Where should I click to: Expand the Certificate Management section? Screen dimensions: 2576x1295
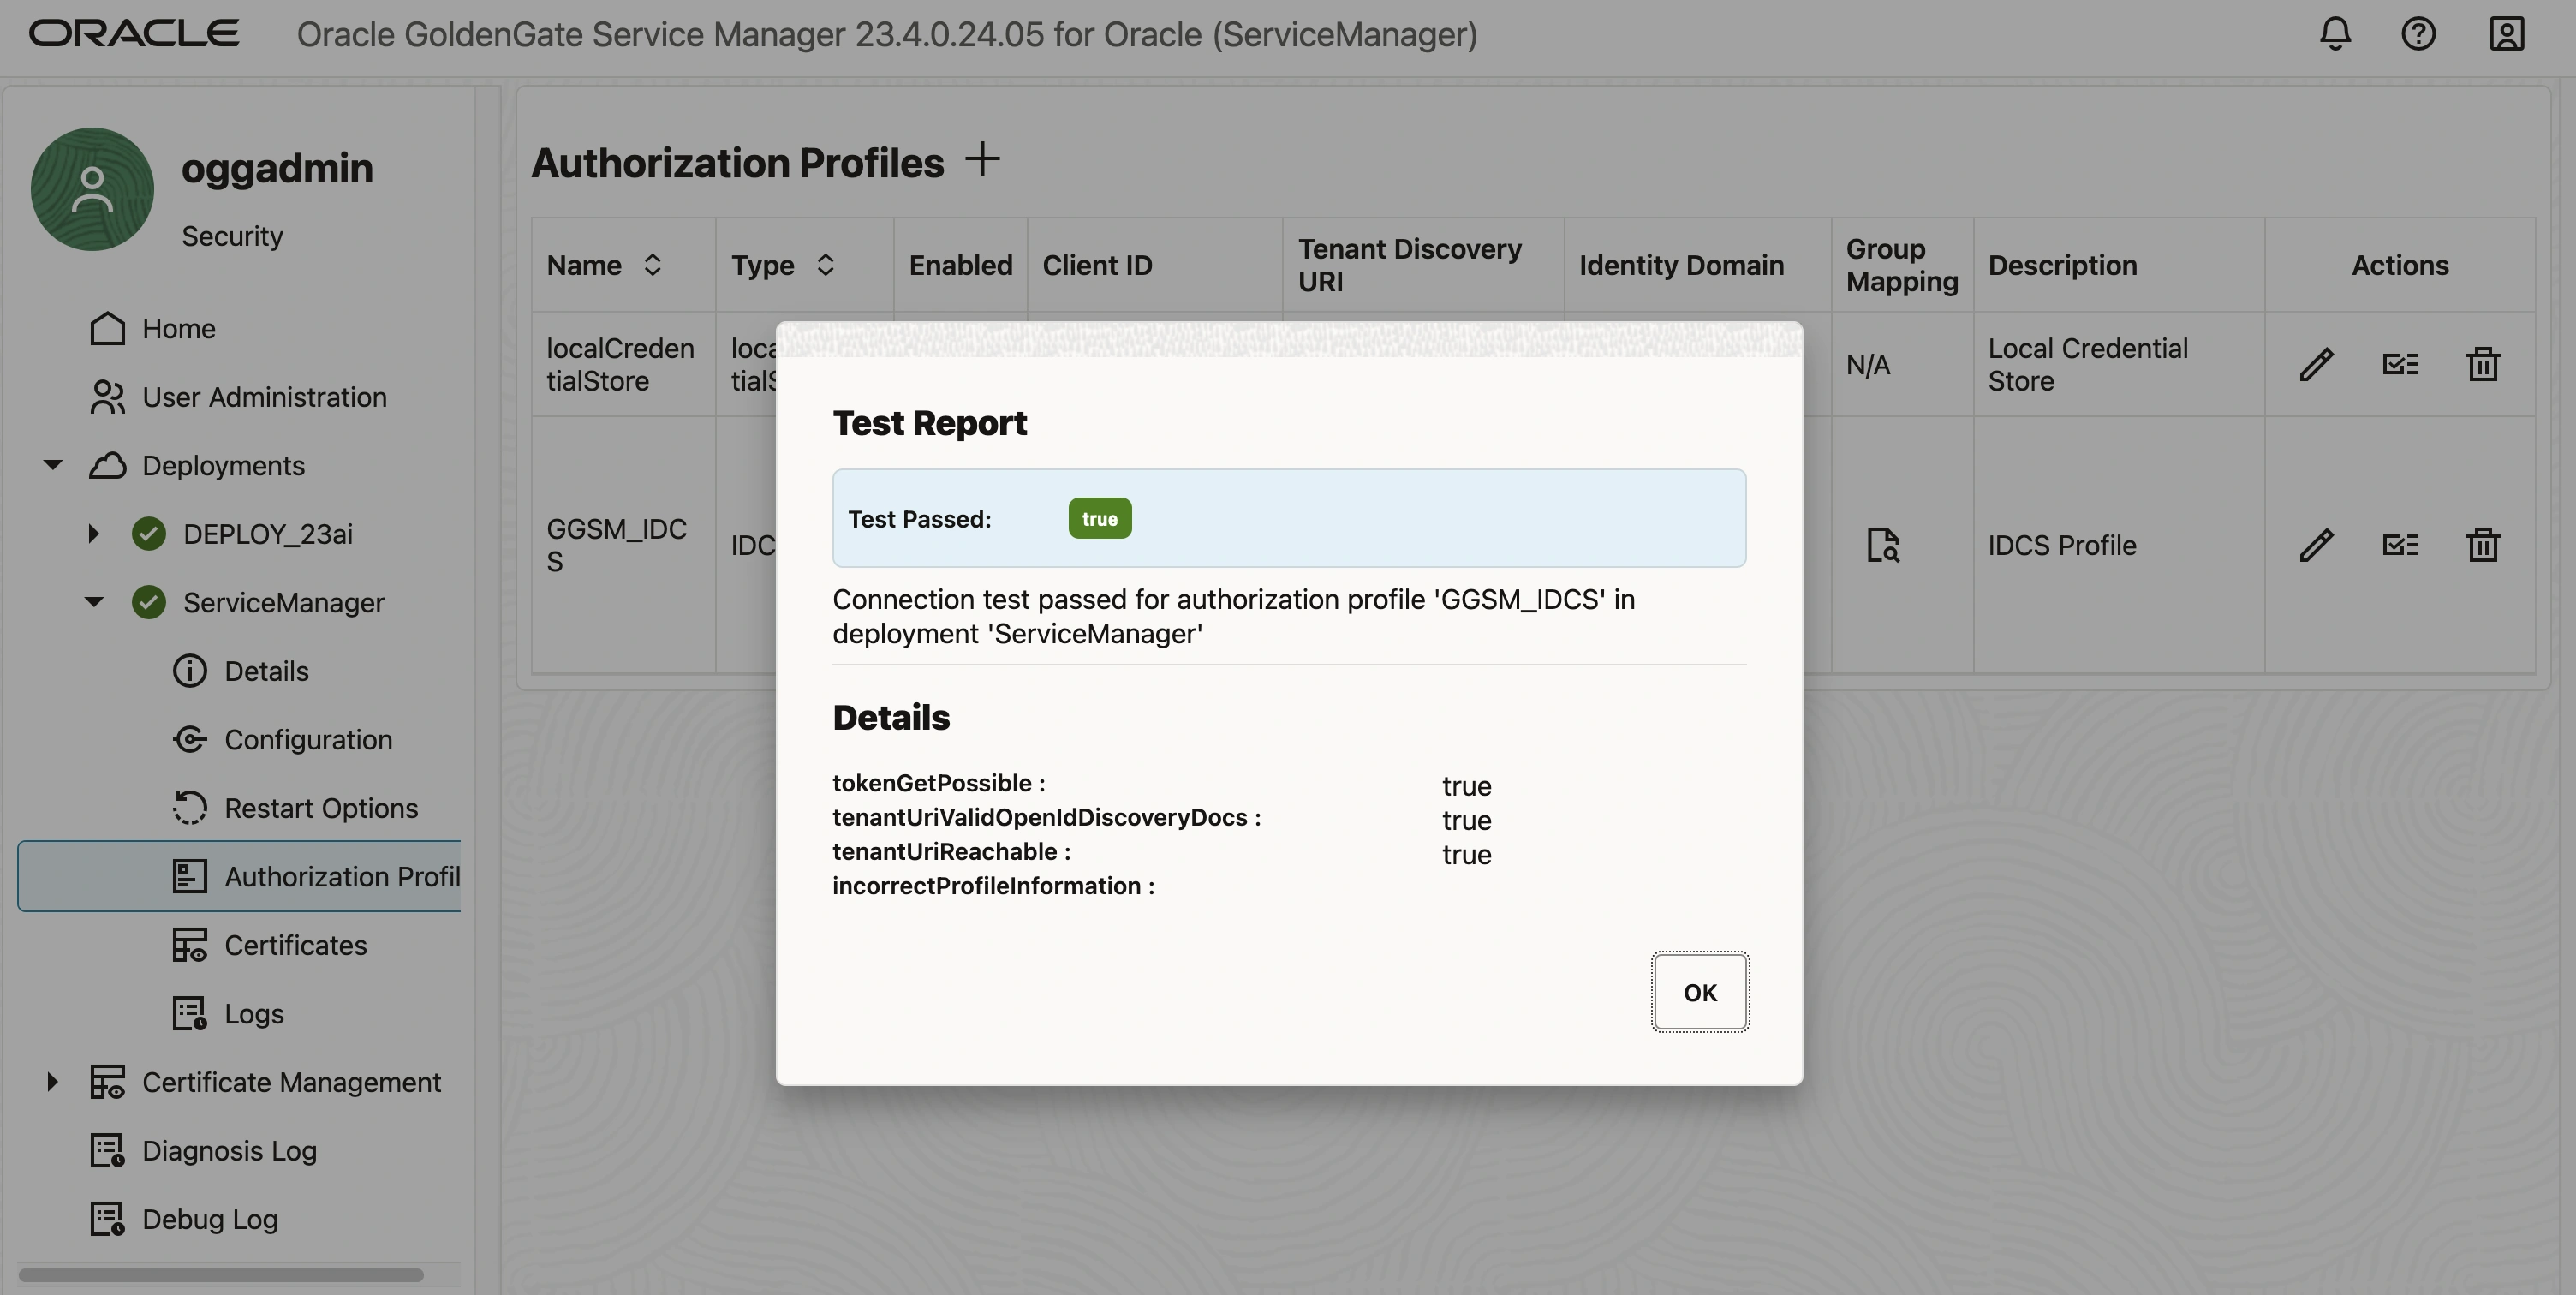click(x=53, y=1082)
